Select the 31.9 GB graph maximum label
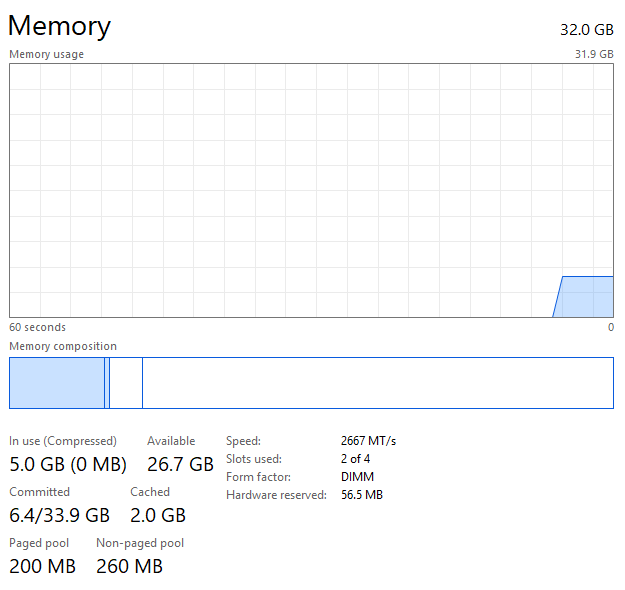 [592, 54]
